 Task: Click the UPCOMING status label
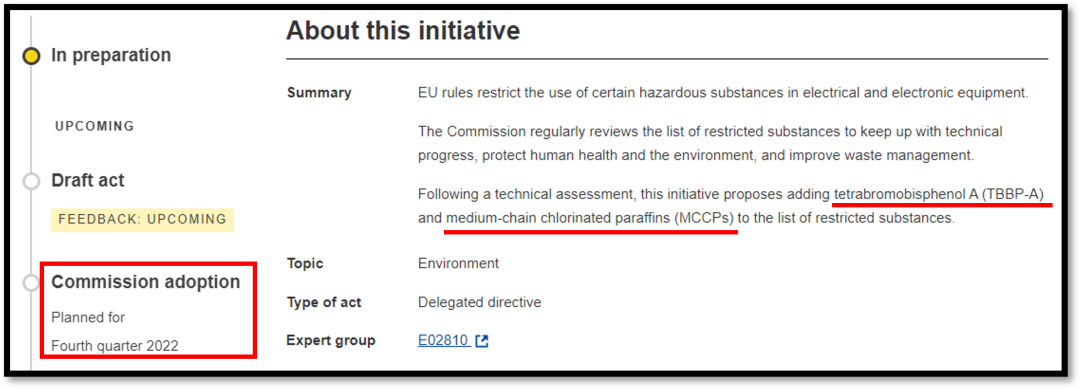[x=94, y=127]
